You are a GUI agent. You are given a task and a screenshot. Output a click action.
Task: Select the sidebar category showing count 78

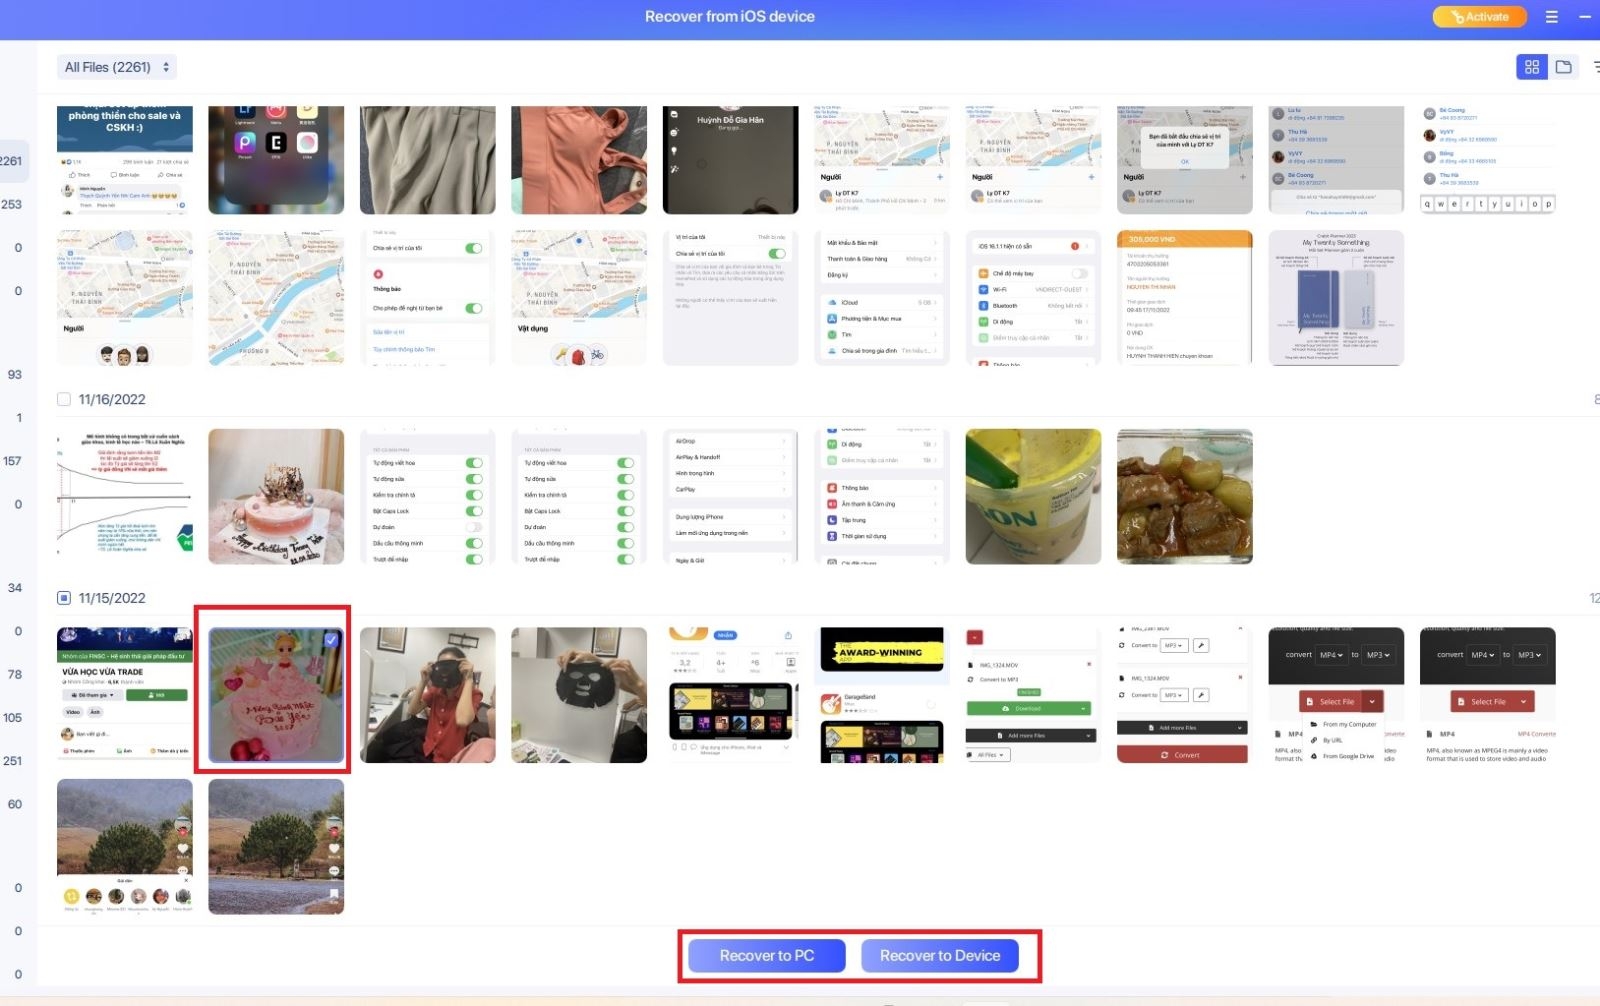[14, 674]
